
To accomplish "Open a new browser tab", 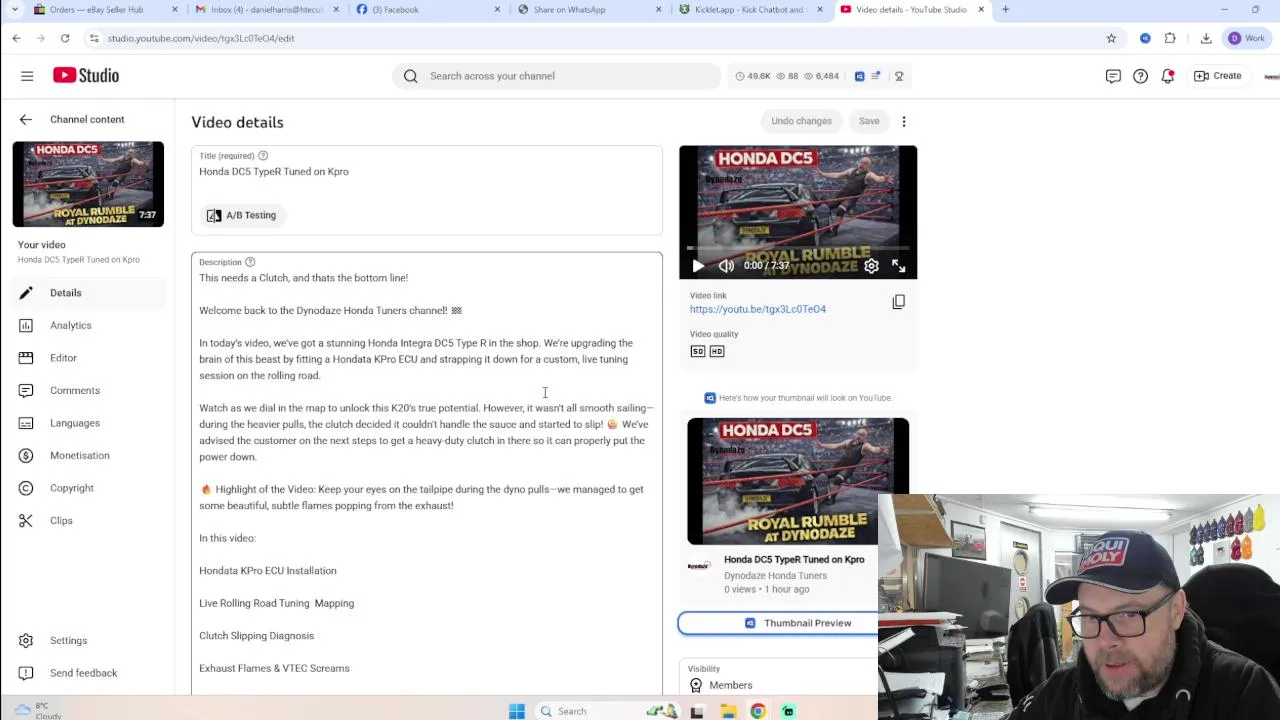I will 1005,10.
